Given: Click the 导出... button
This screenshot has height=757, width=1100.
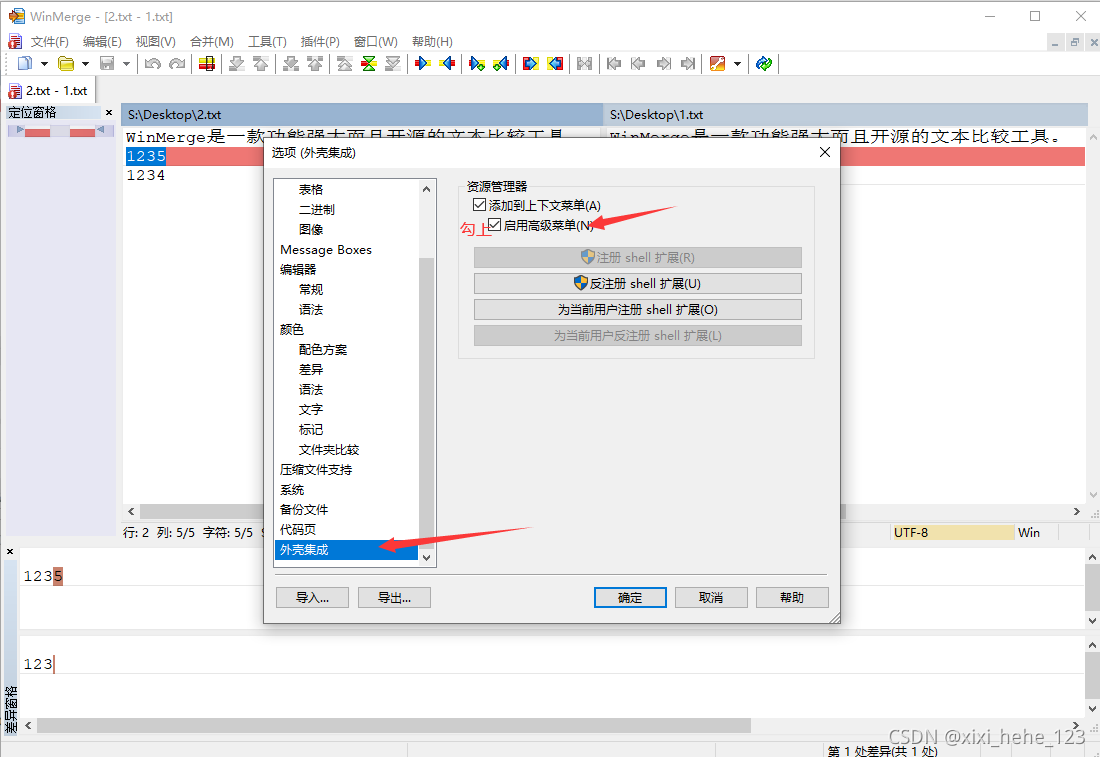Looking at the screenshot, I should tap(394, 598).
